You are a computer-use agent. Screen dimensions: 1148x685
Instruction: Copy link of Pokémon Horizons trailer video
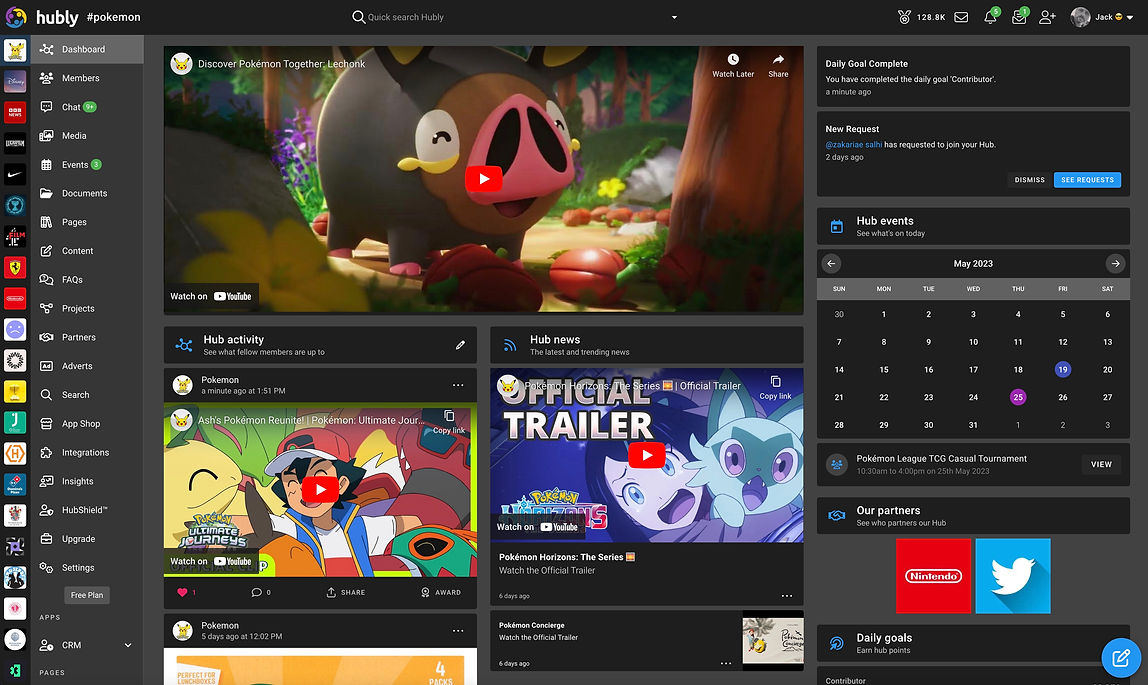(775, 388)
